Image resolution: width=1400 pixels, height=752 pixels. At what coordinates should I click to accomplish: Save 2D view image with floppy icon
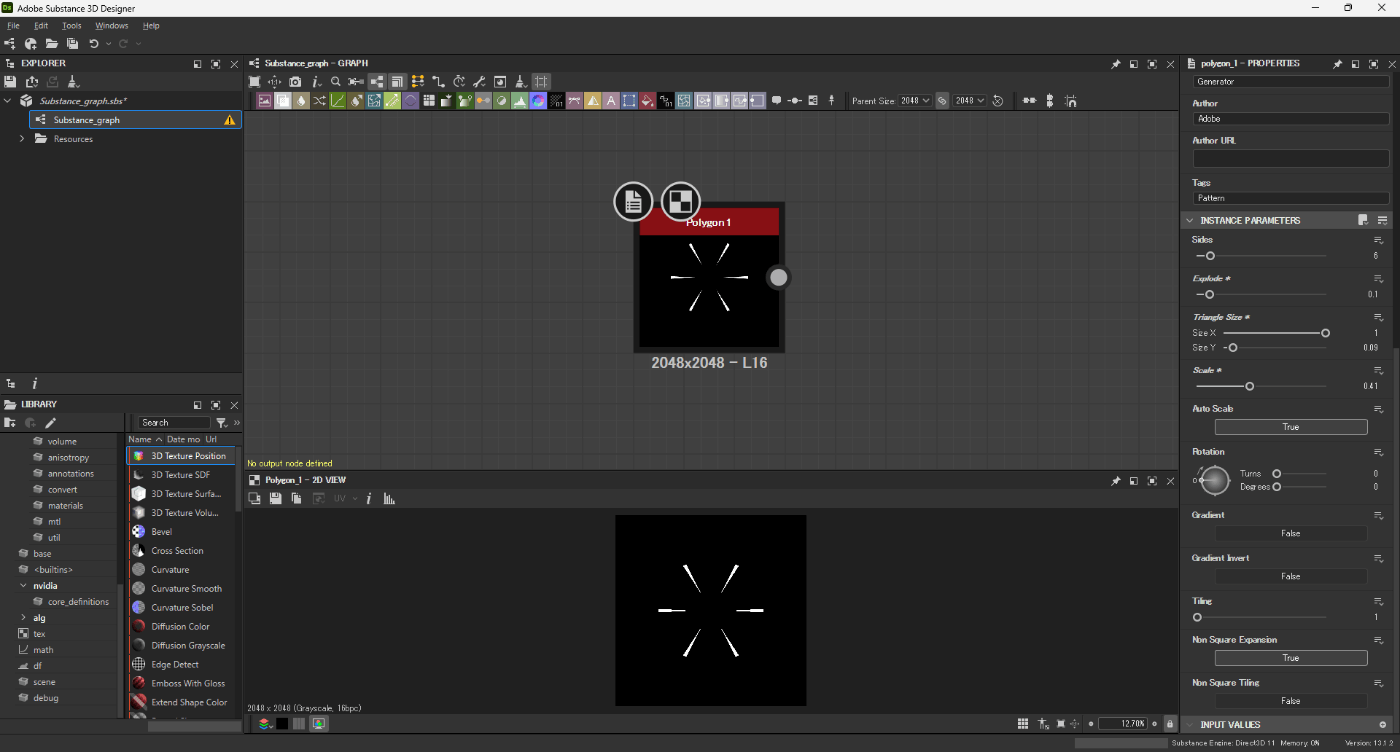pos(275,498)
